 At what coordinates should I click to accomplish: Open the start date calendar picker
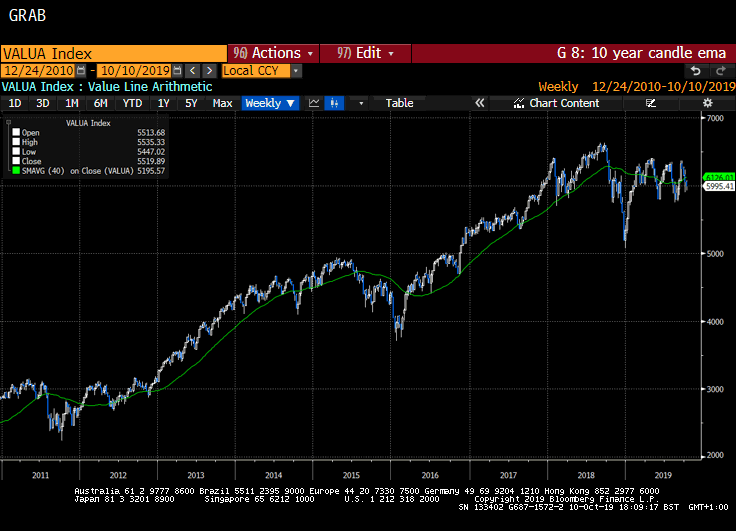[x=81, y=71]
